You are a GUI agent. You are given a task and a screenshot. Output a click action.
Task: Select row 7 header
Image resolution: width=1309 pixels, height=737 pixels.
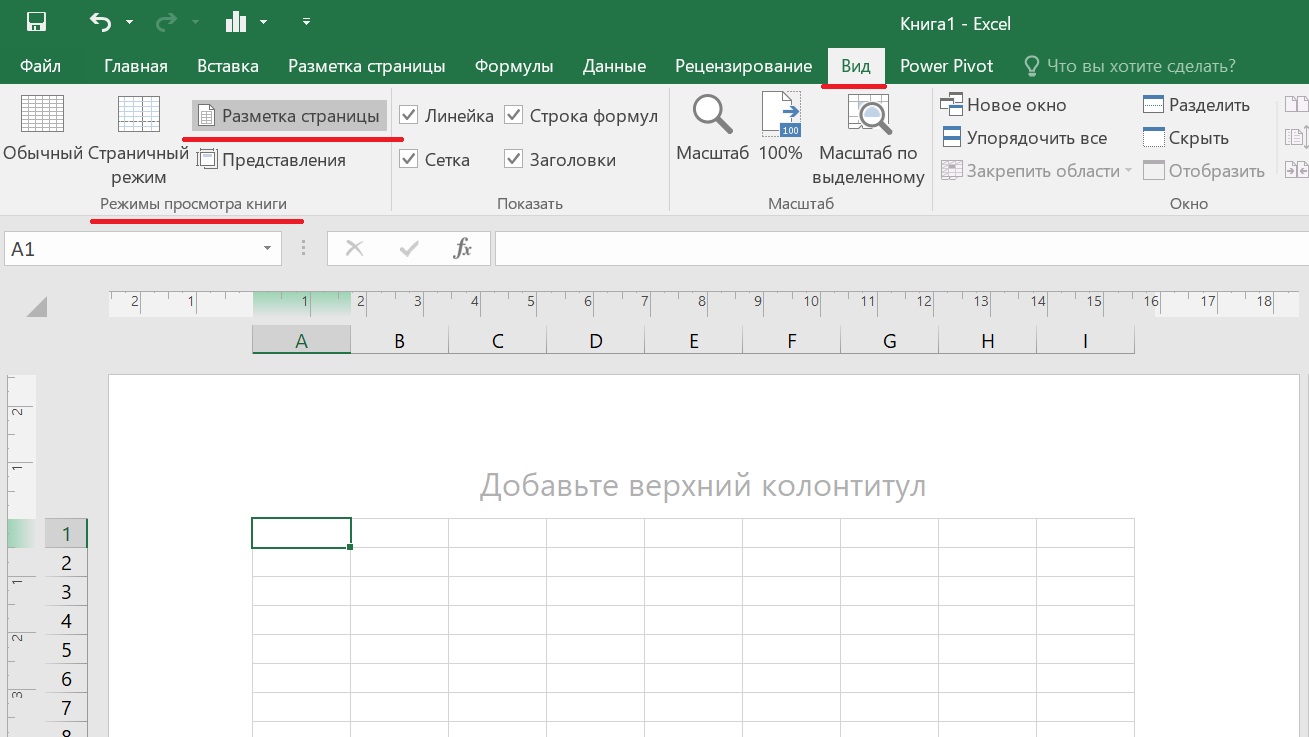(x=67, y=707)
